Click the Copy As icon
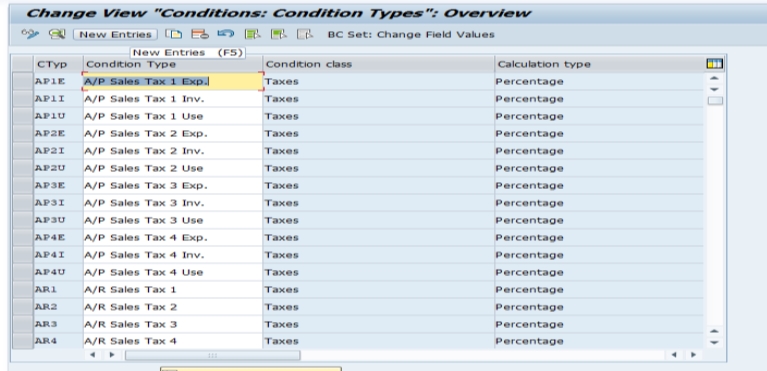This screenshot has height=371, width=767. 173,34
